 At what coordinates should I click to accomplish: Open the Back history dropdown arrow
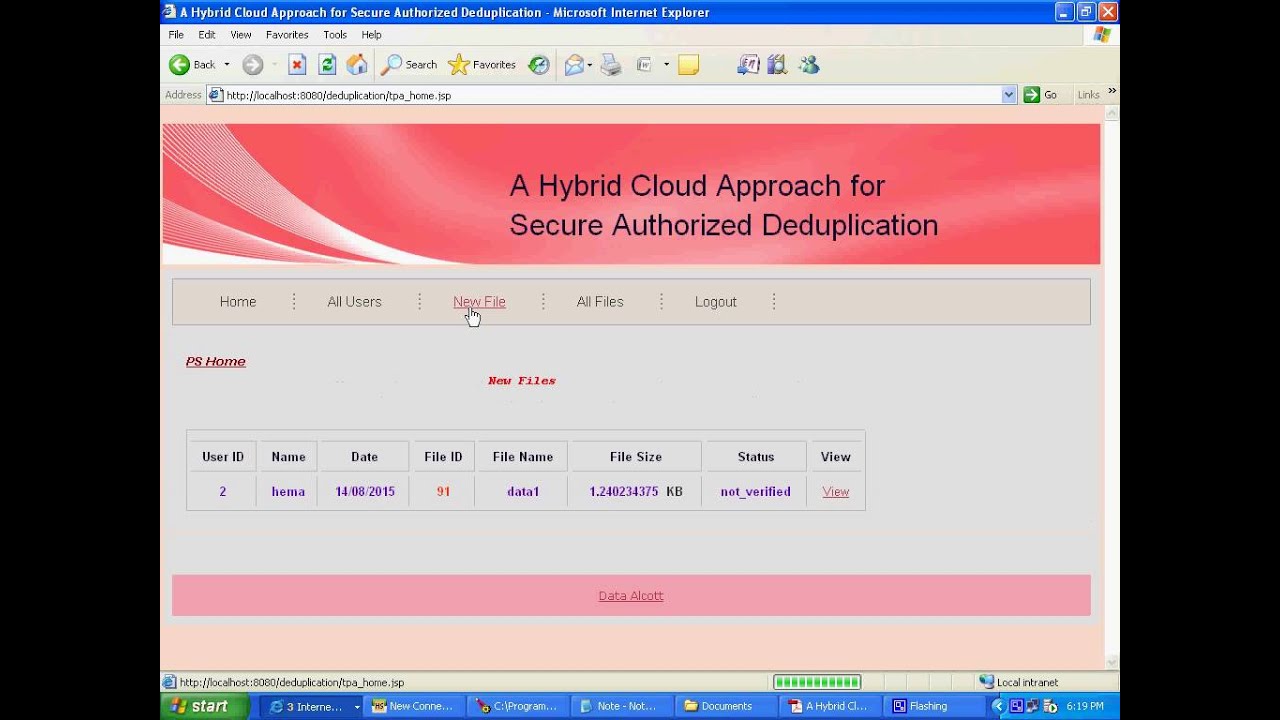click(227, 65)
